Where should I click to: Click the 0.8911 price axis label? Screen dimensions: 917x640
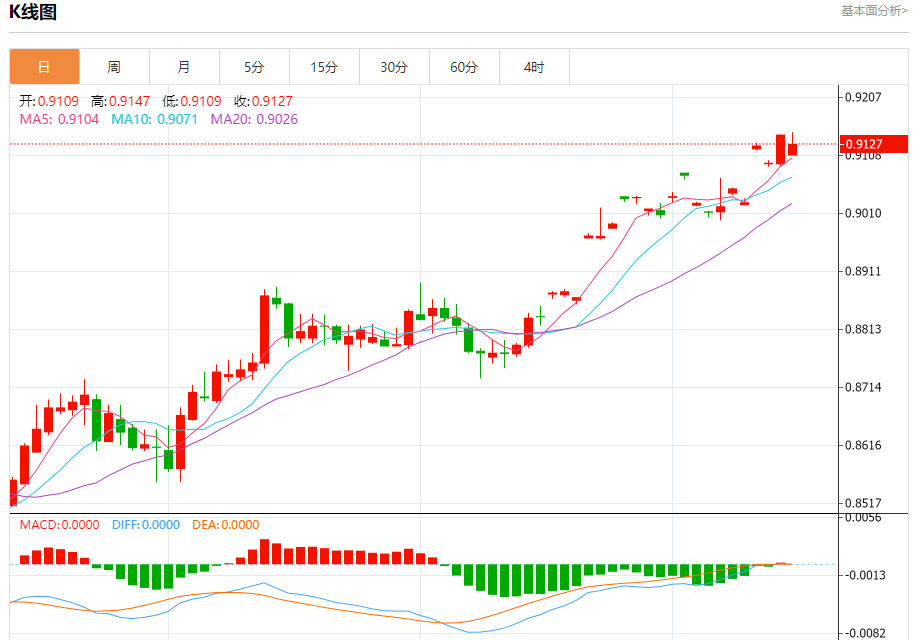[x=863, y=271]
